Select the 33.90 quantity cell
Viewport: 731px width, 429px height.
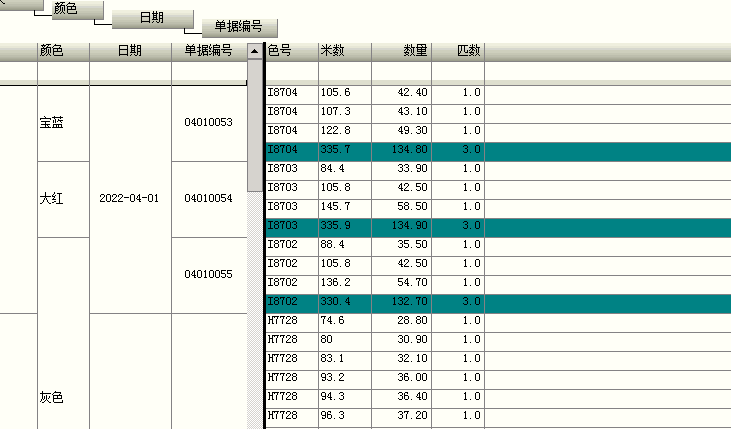click(402, 169)
